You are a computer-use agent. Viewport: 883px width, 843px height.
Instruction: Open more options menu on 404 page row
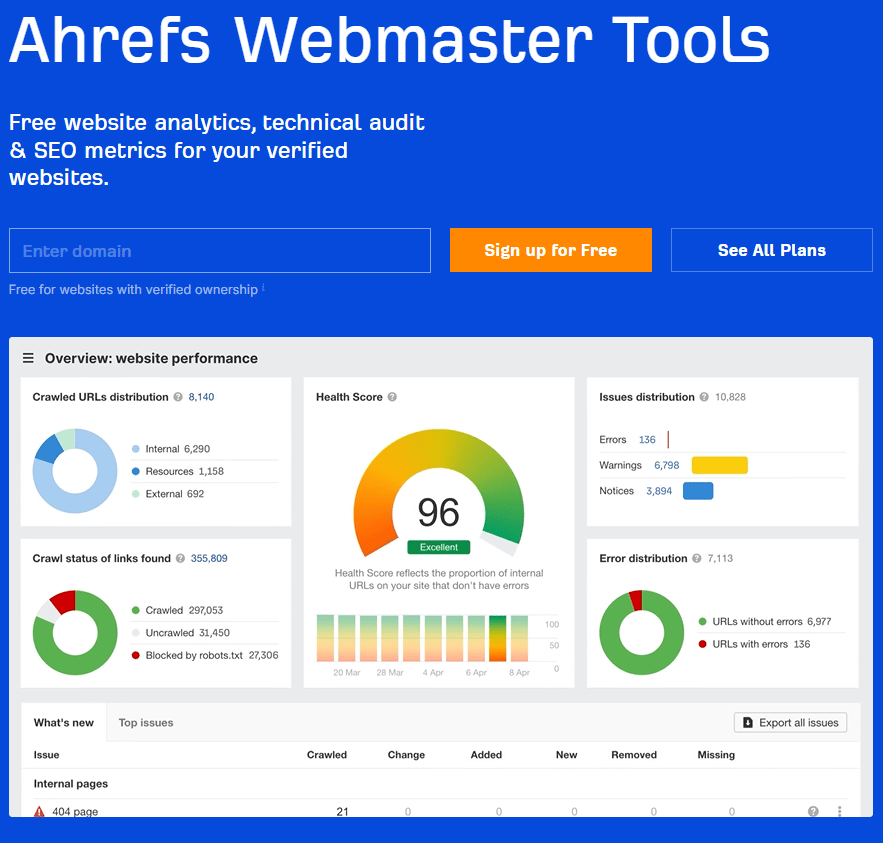point(839,811)
